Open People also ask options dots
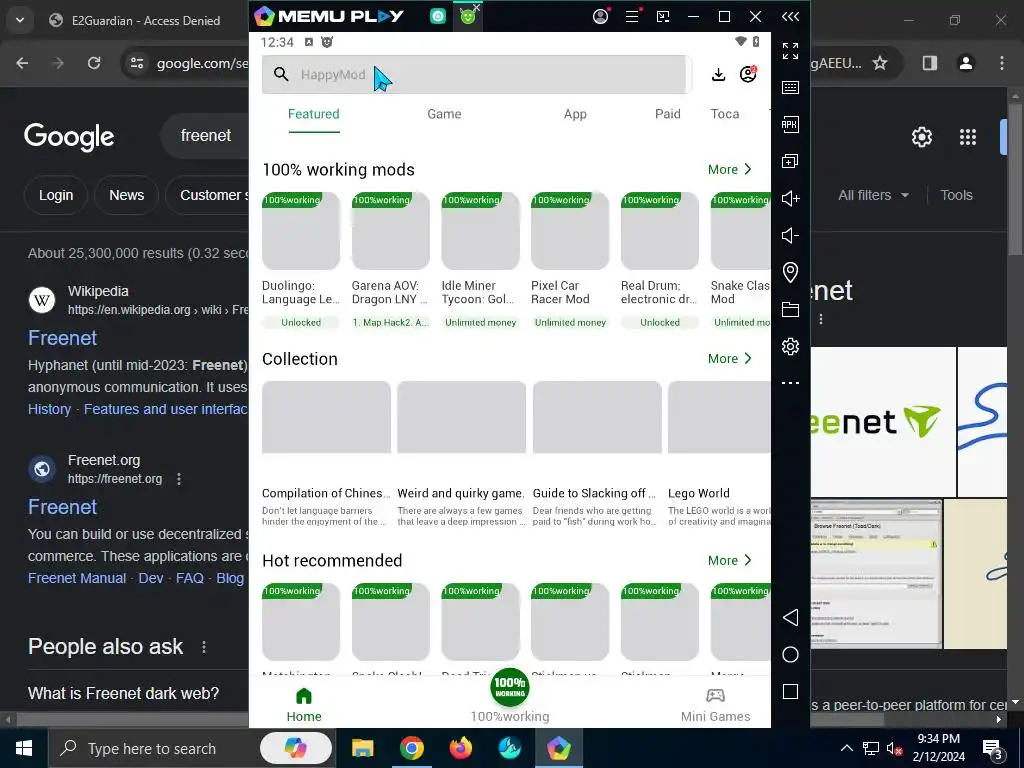The image size is (1024, 768). click(204, 647)
